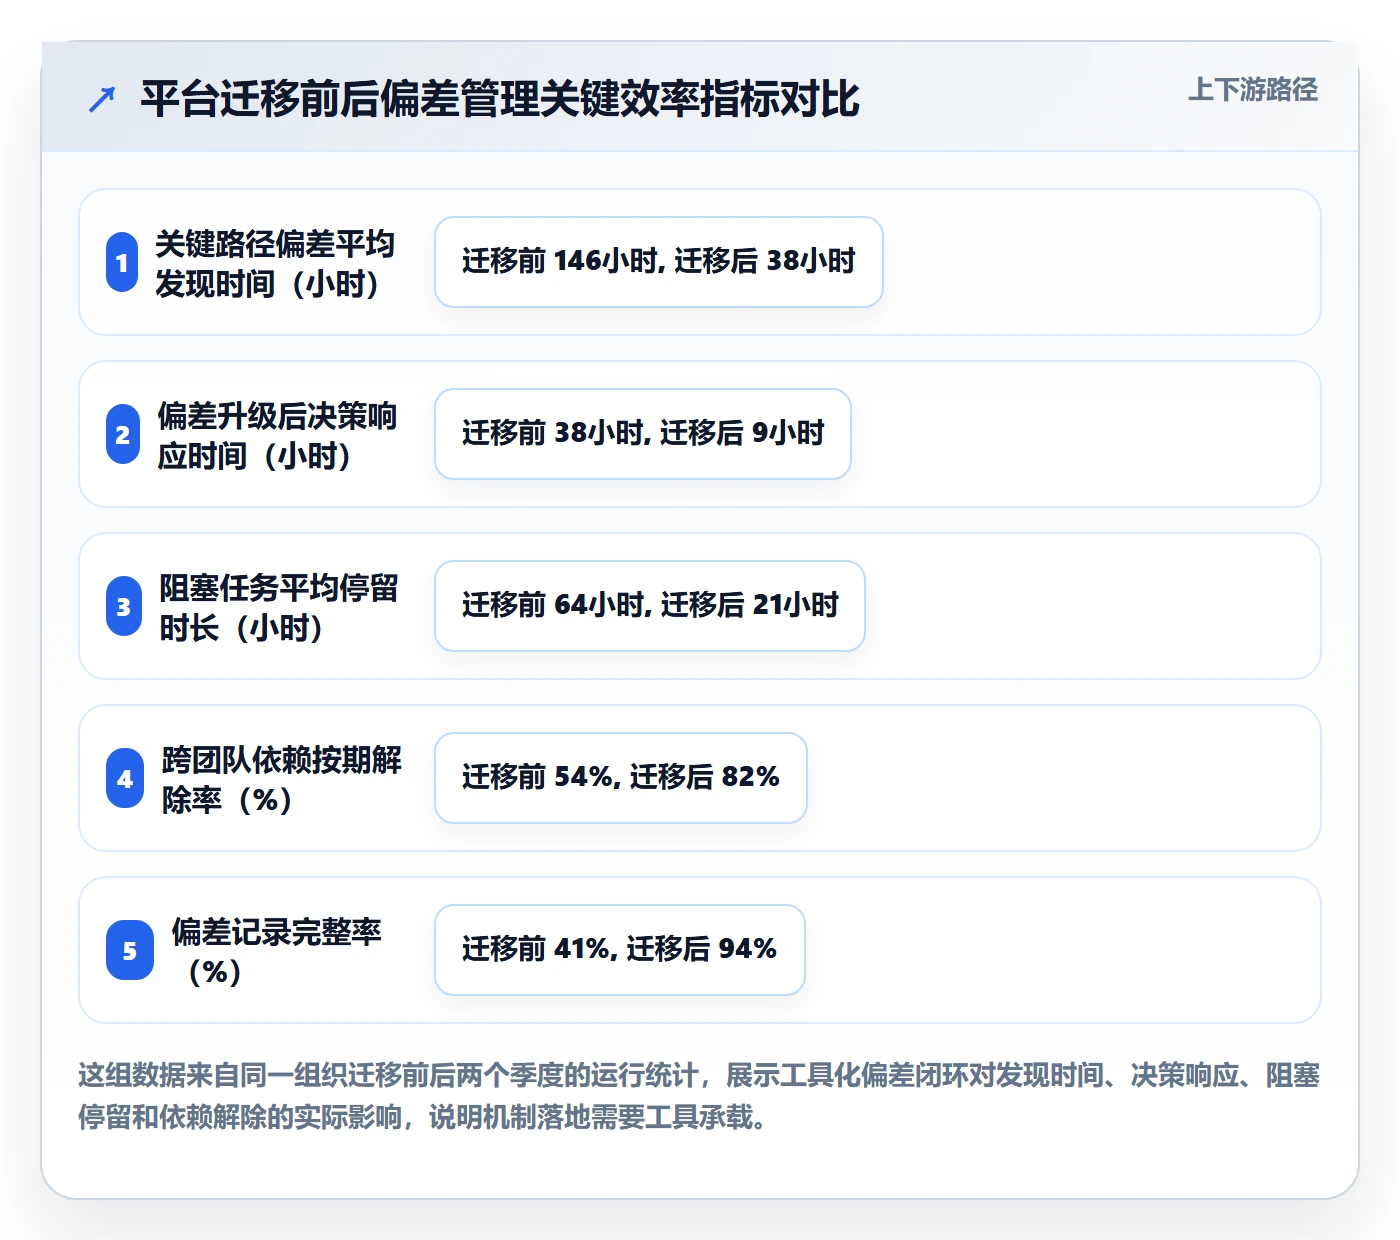
Task: Click the value box 迁移前 146小时, 迁移后 38小时
Action: [x=659, y=262]
